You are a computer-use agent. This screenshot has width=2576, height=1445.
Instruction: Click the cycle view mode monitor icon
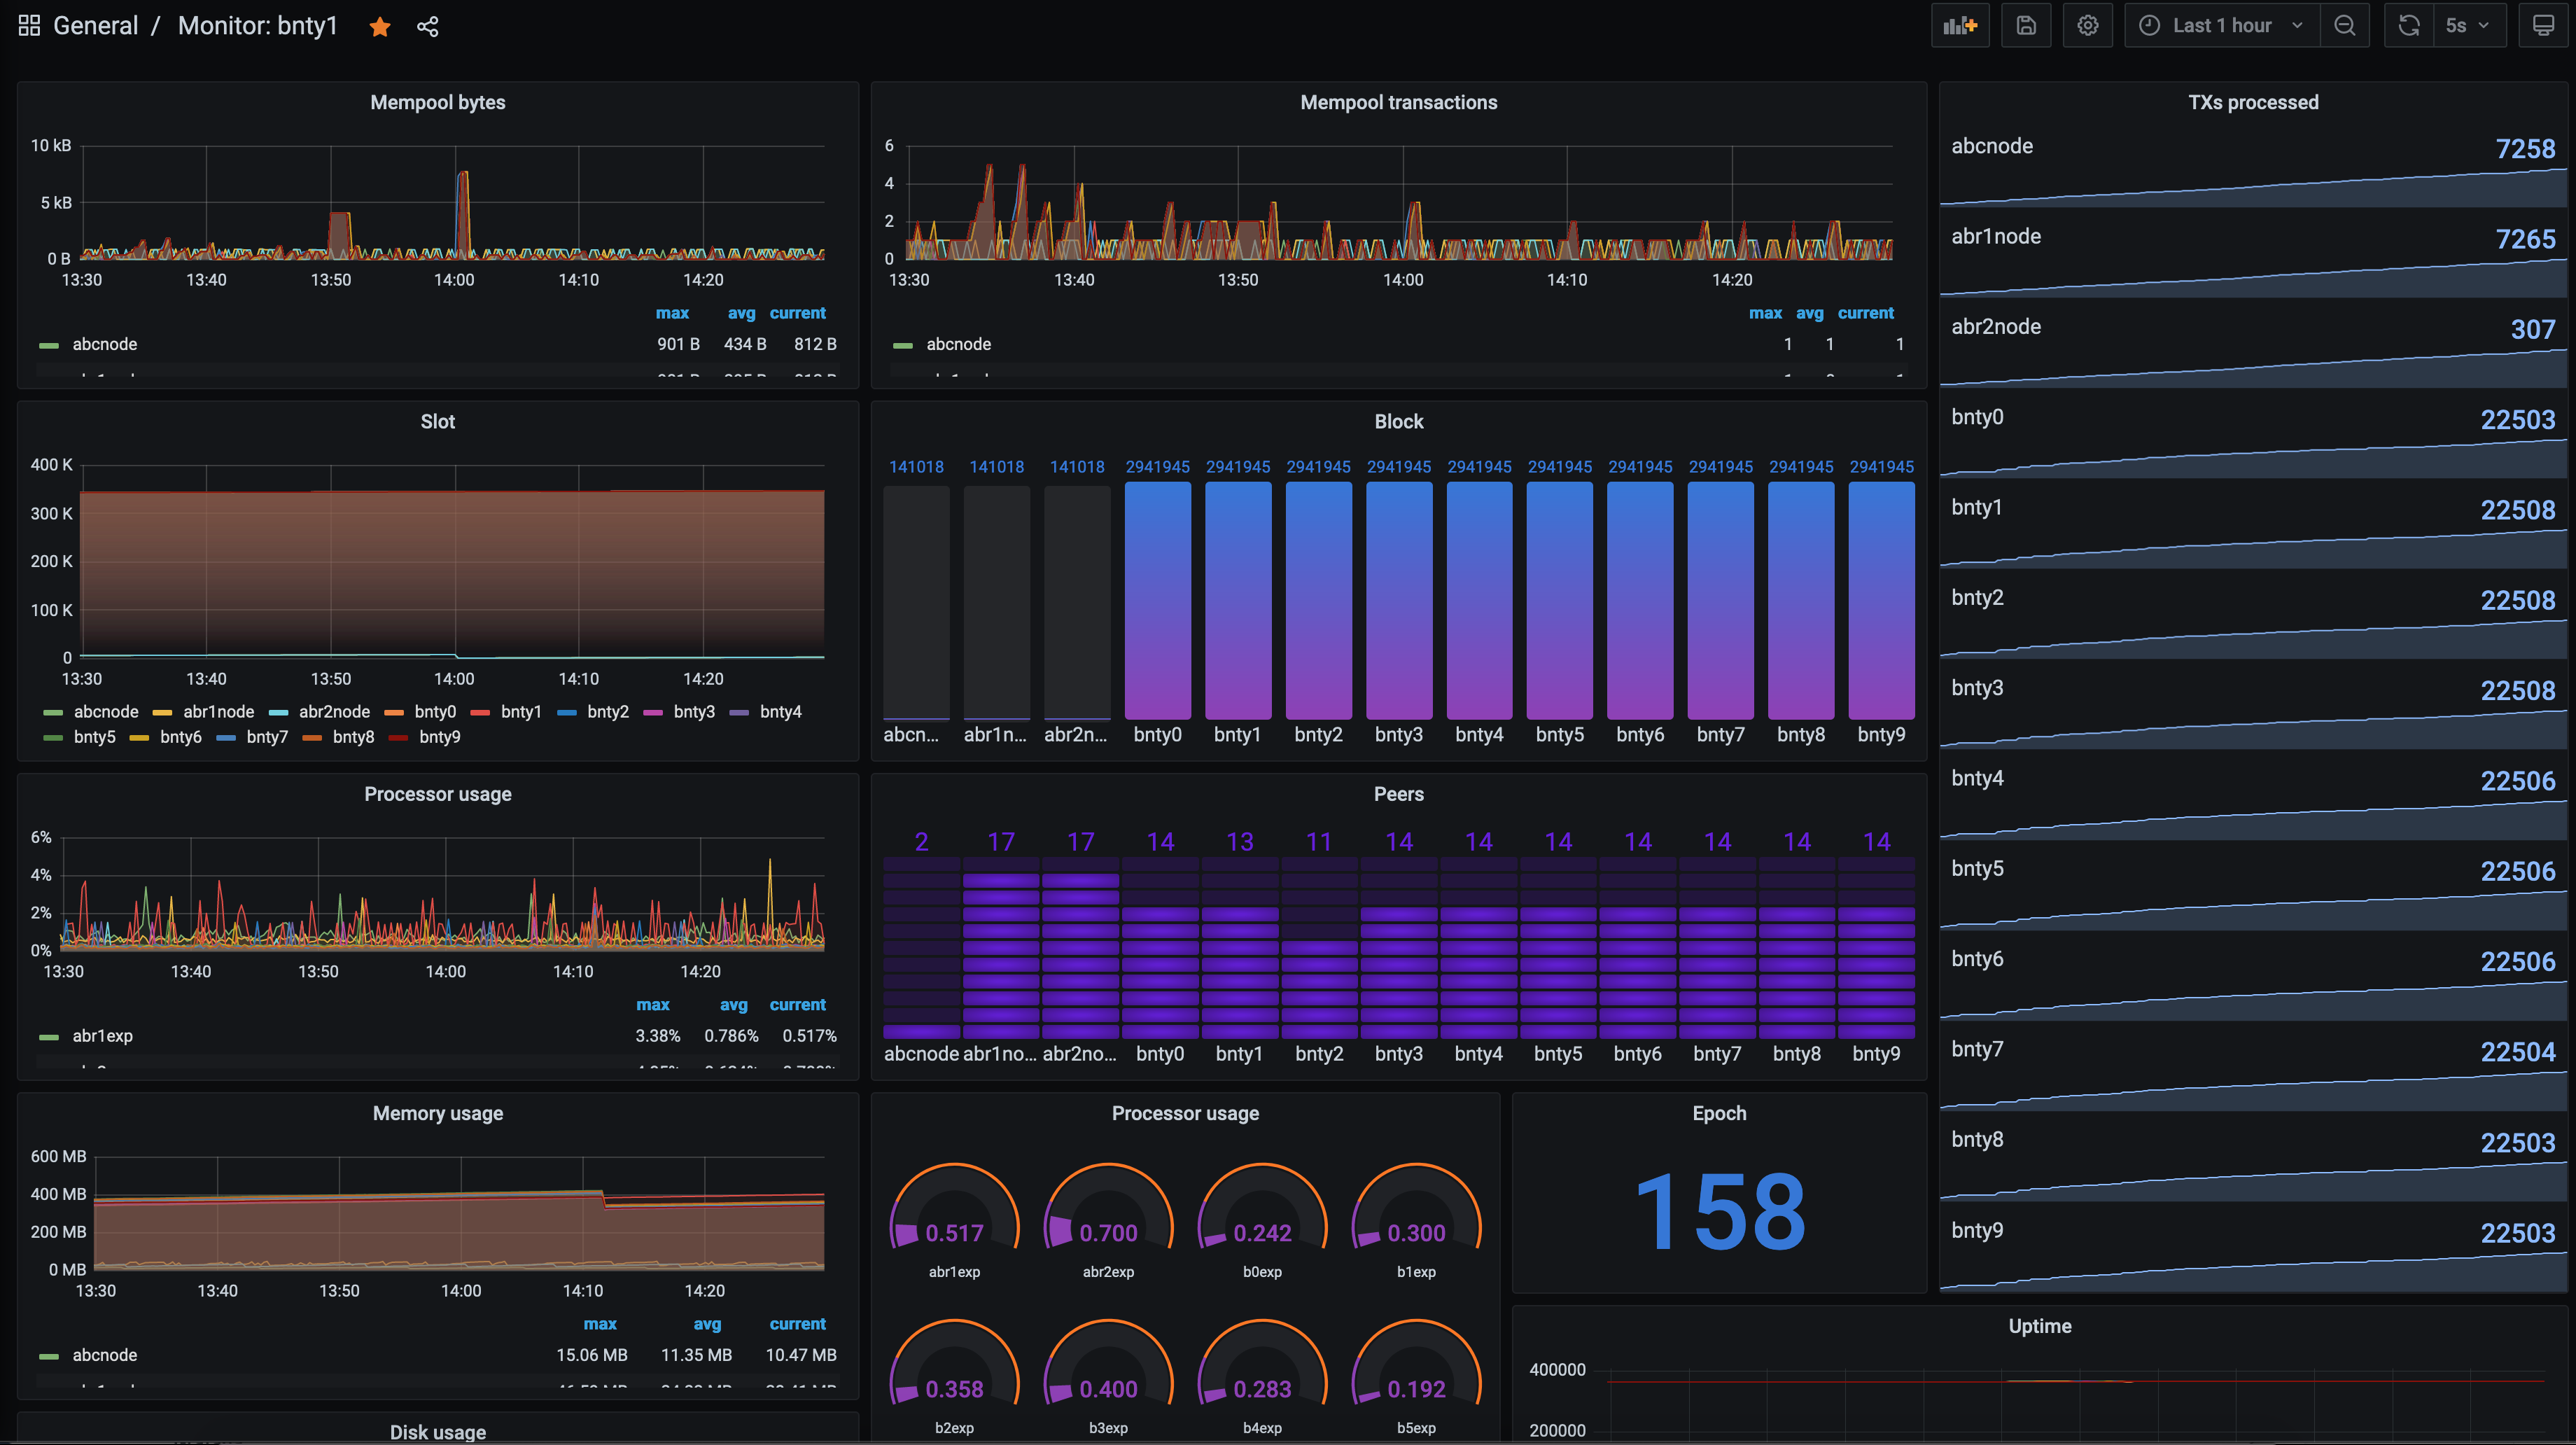point(2542,26)
